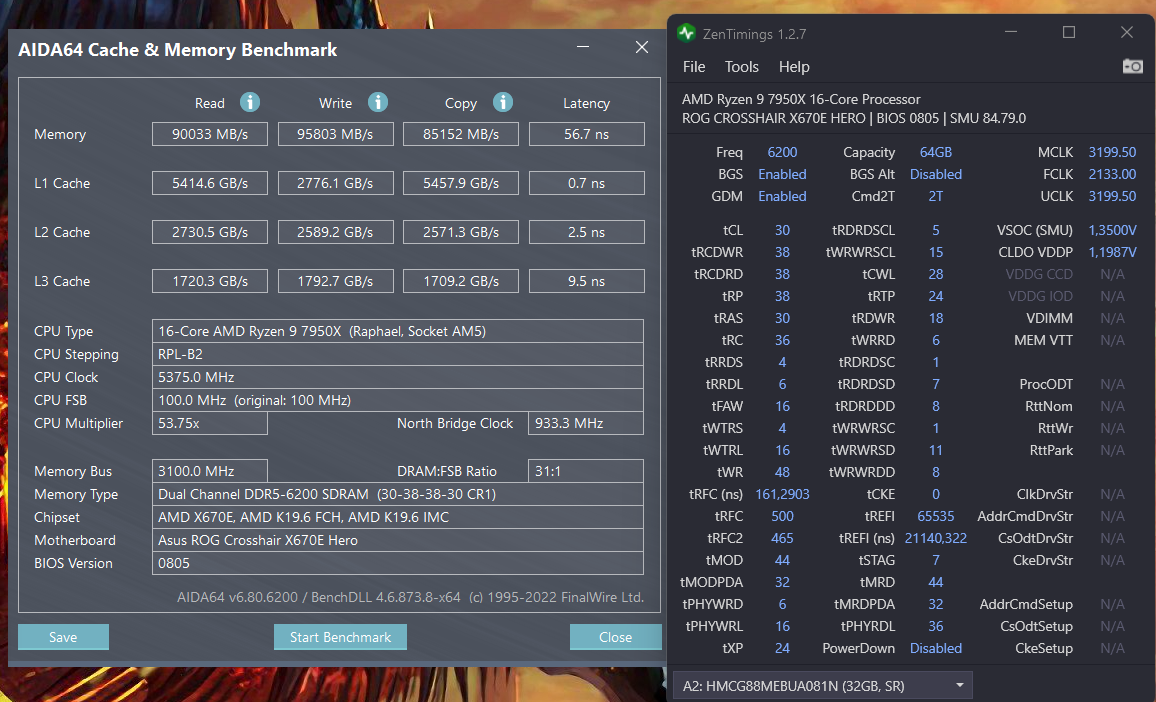Click the Start Benchmark button
Screen dimensions: 1156x702
tap(340, 637)
